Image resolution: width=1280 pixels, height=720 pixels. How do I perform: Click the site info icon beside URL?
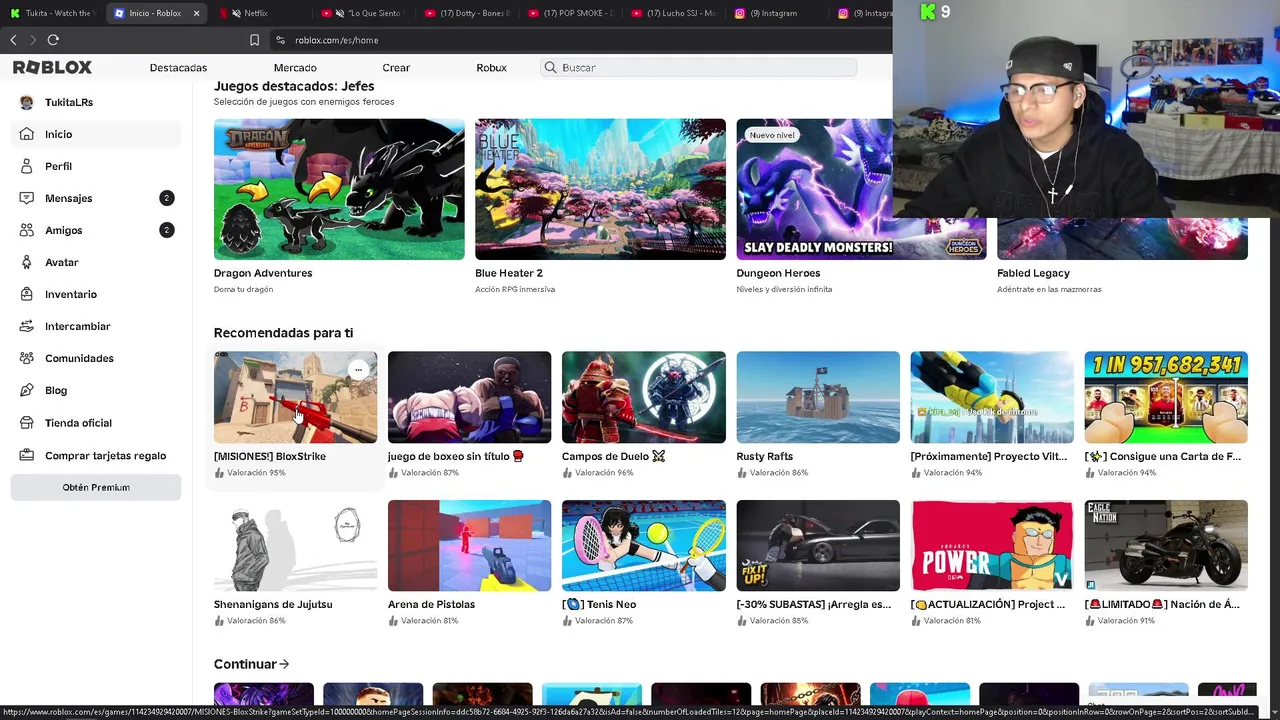click(281, 40)
